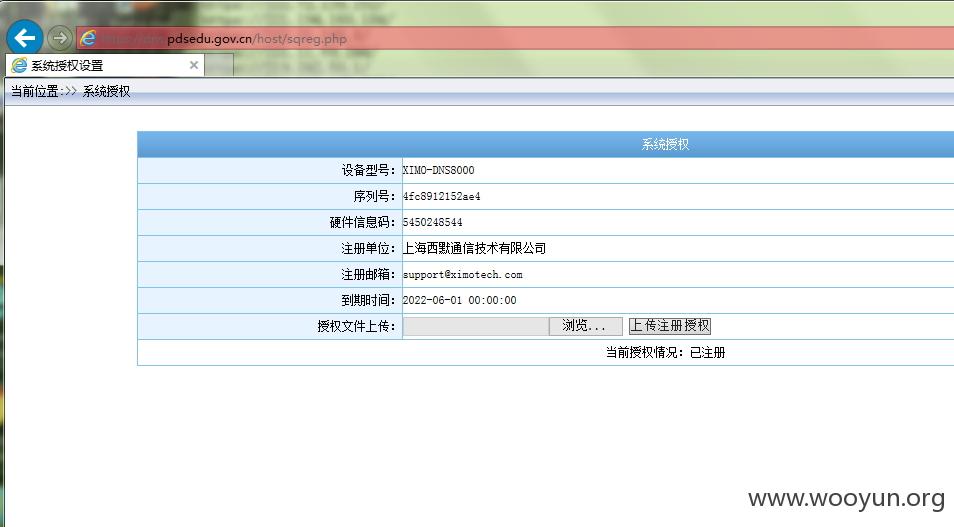Select serial number 4fc8912152ae4

441,197
